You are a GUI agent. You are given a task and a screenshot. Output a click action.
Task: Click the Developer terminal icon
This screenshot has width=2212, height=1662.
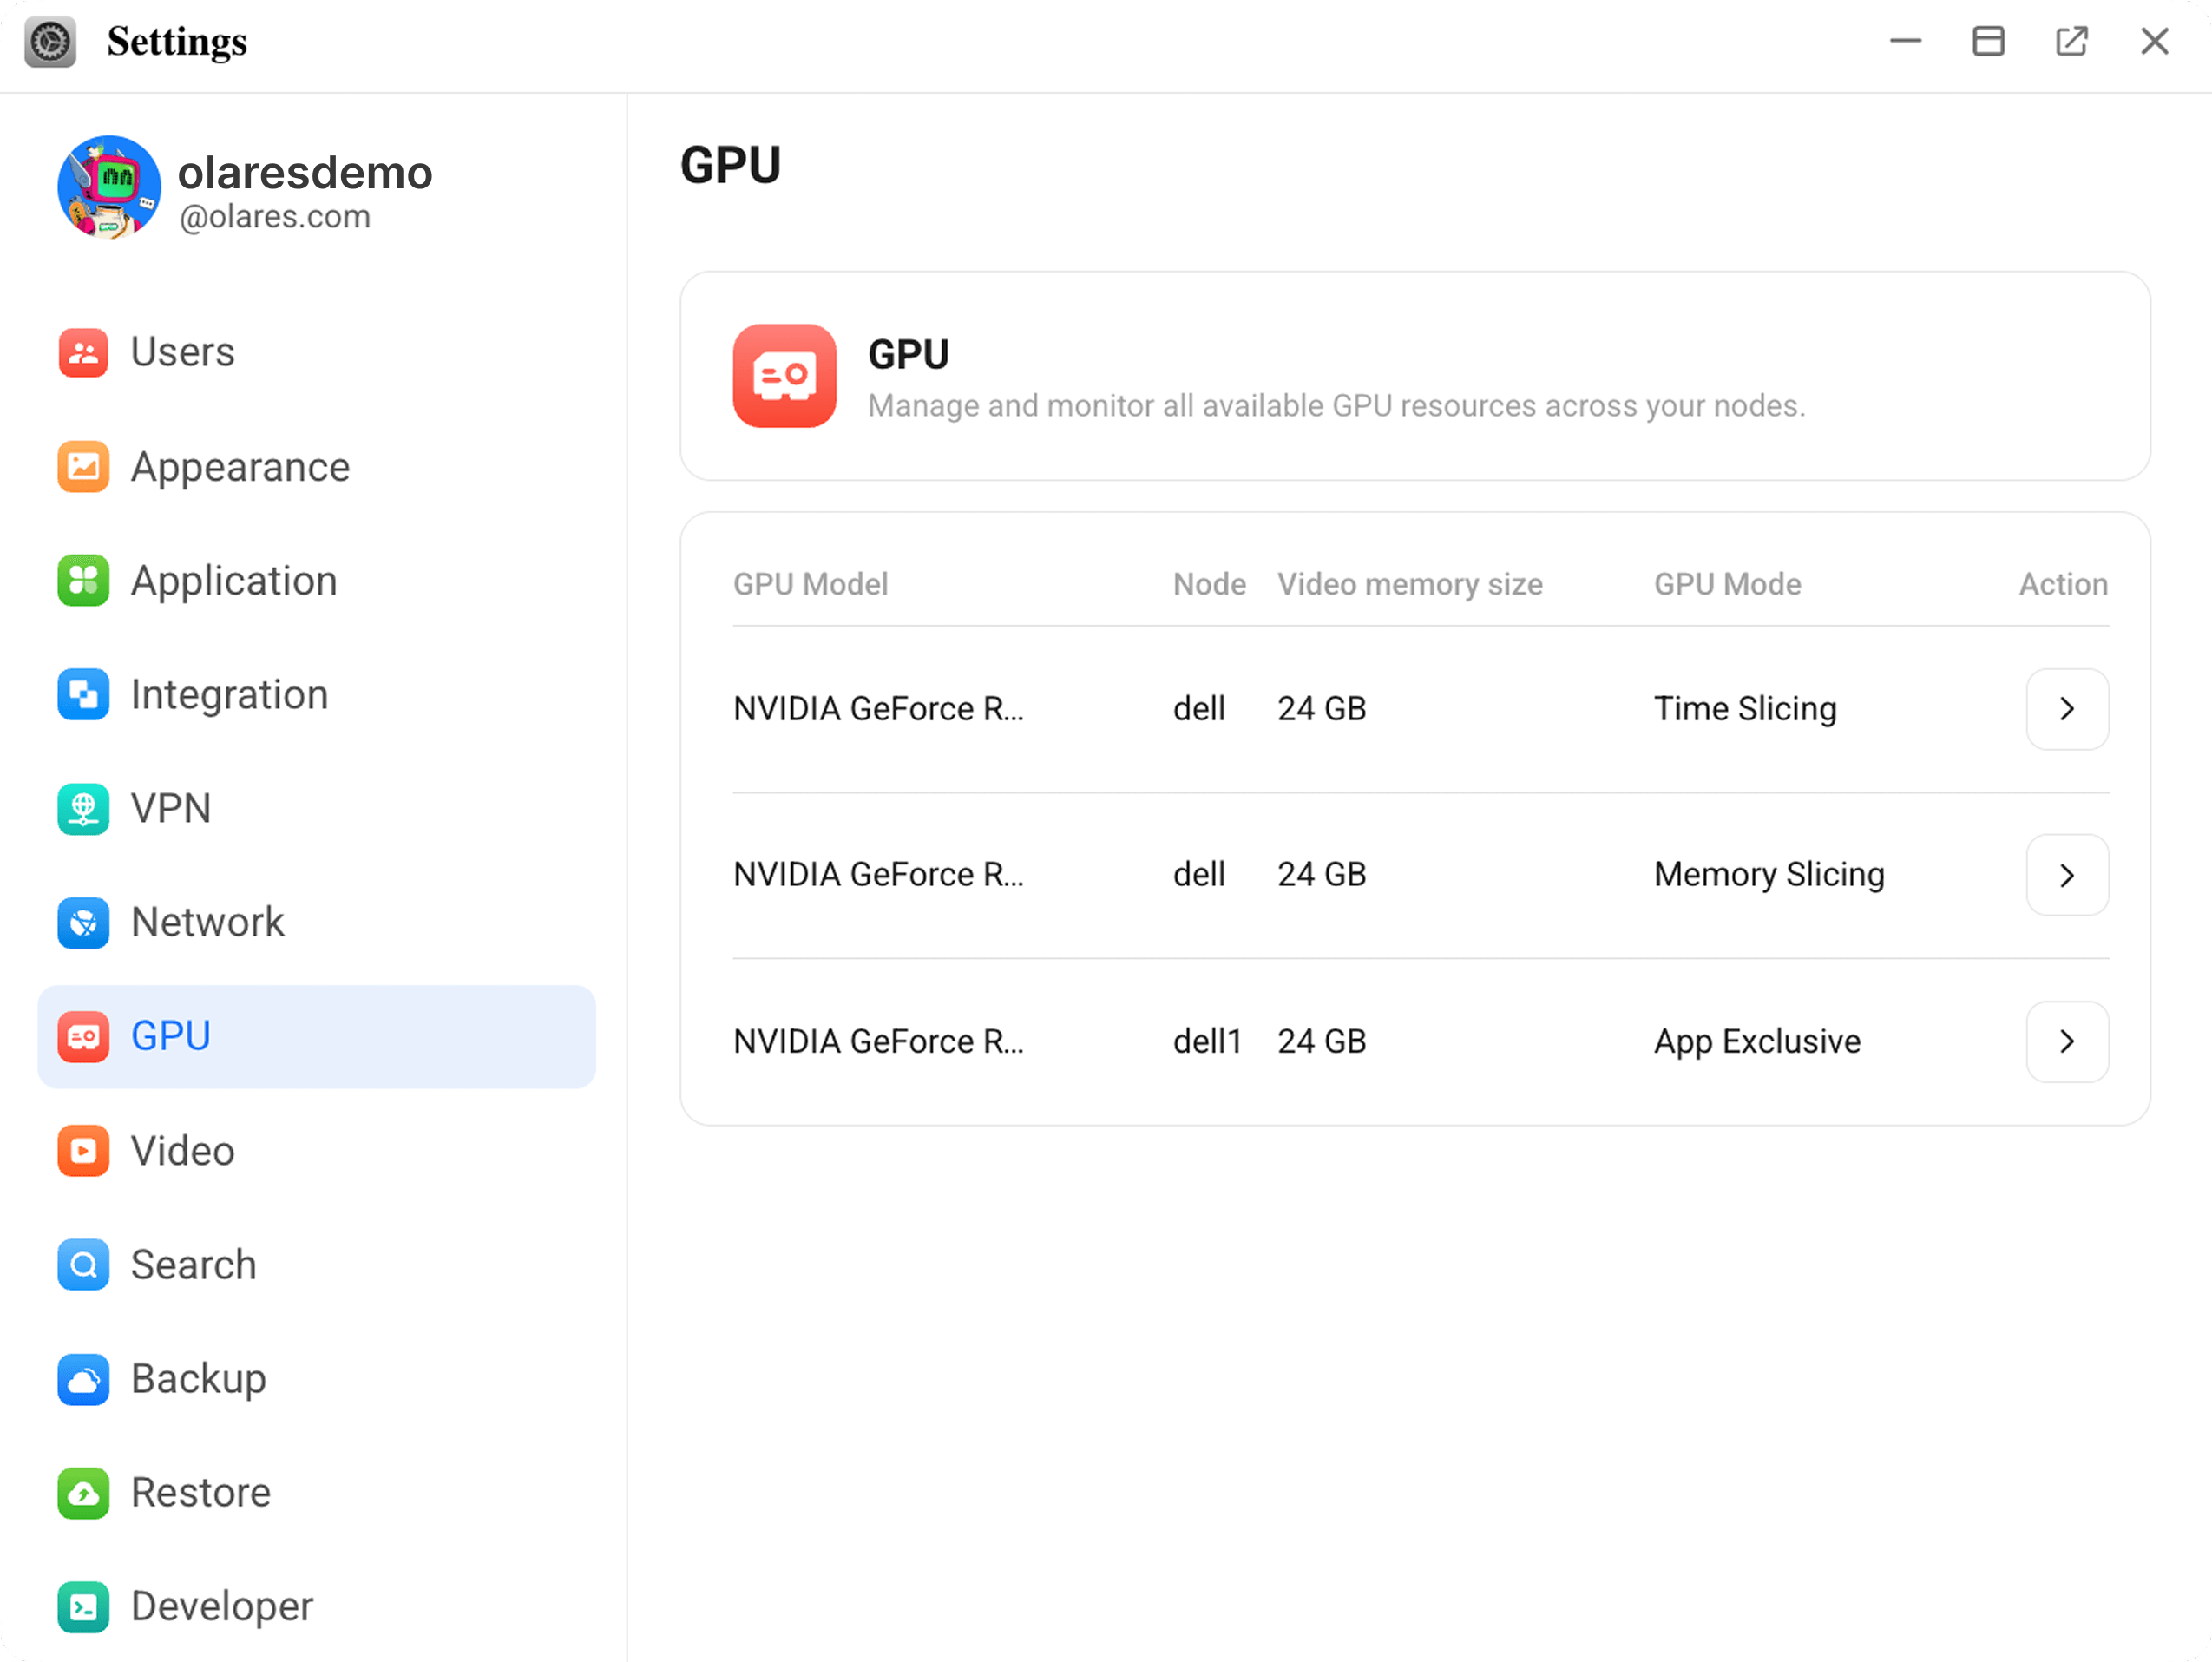tap(84, 1607)
